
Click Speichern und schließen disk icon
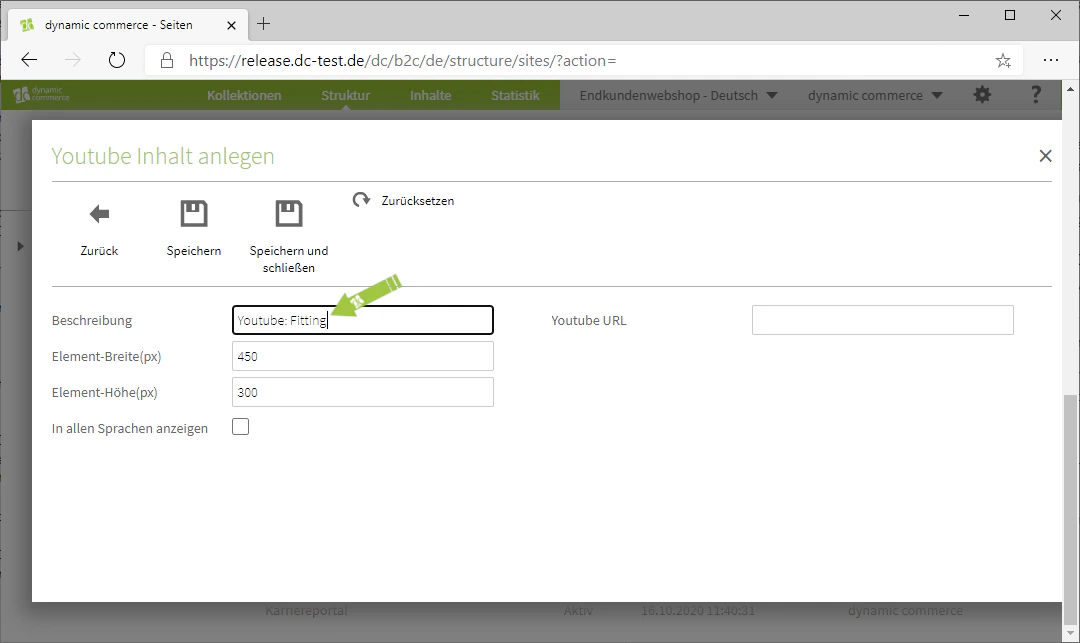[x=289, y=213]
